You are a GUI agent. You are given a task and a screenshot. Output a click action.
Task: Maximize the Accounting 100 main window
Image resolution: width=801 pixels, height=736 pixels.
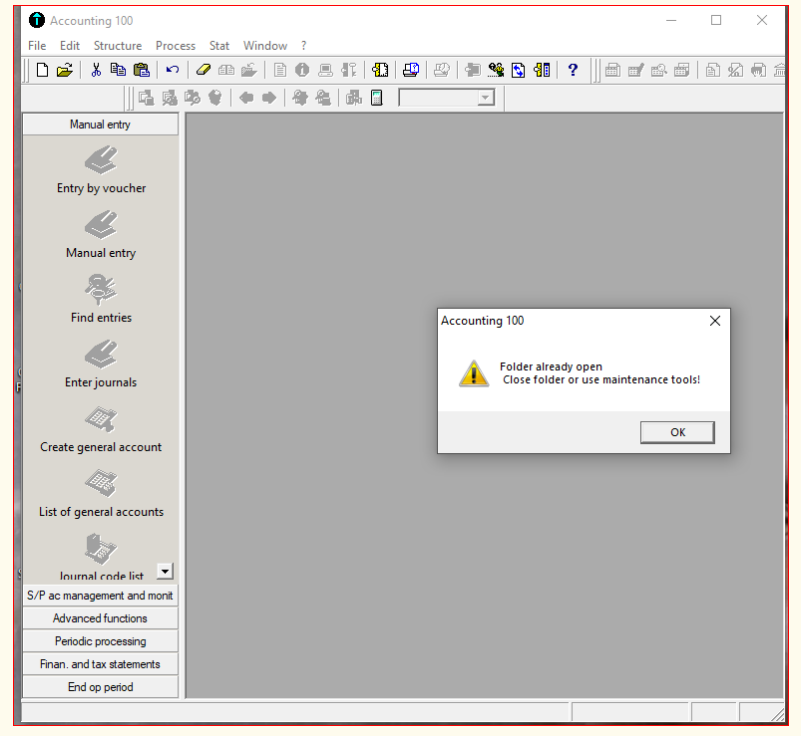click(716, 20)
